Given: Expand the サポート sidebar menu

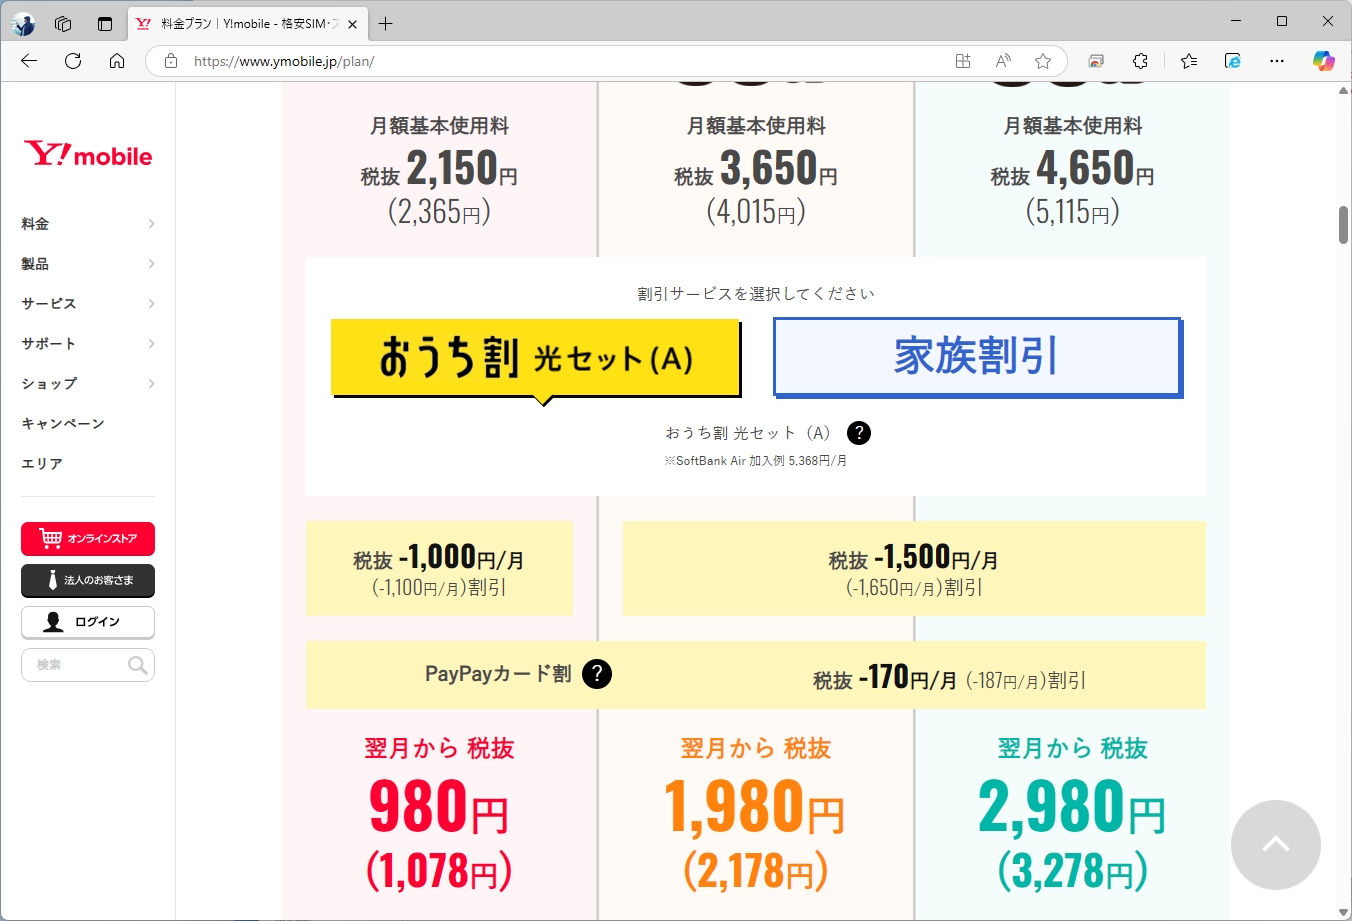Looking at the screenshot, I should [88, 344].
